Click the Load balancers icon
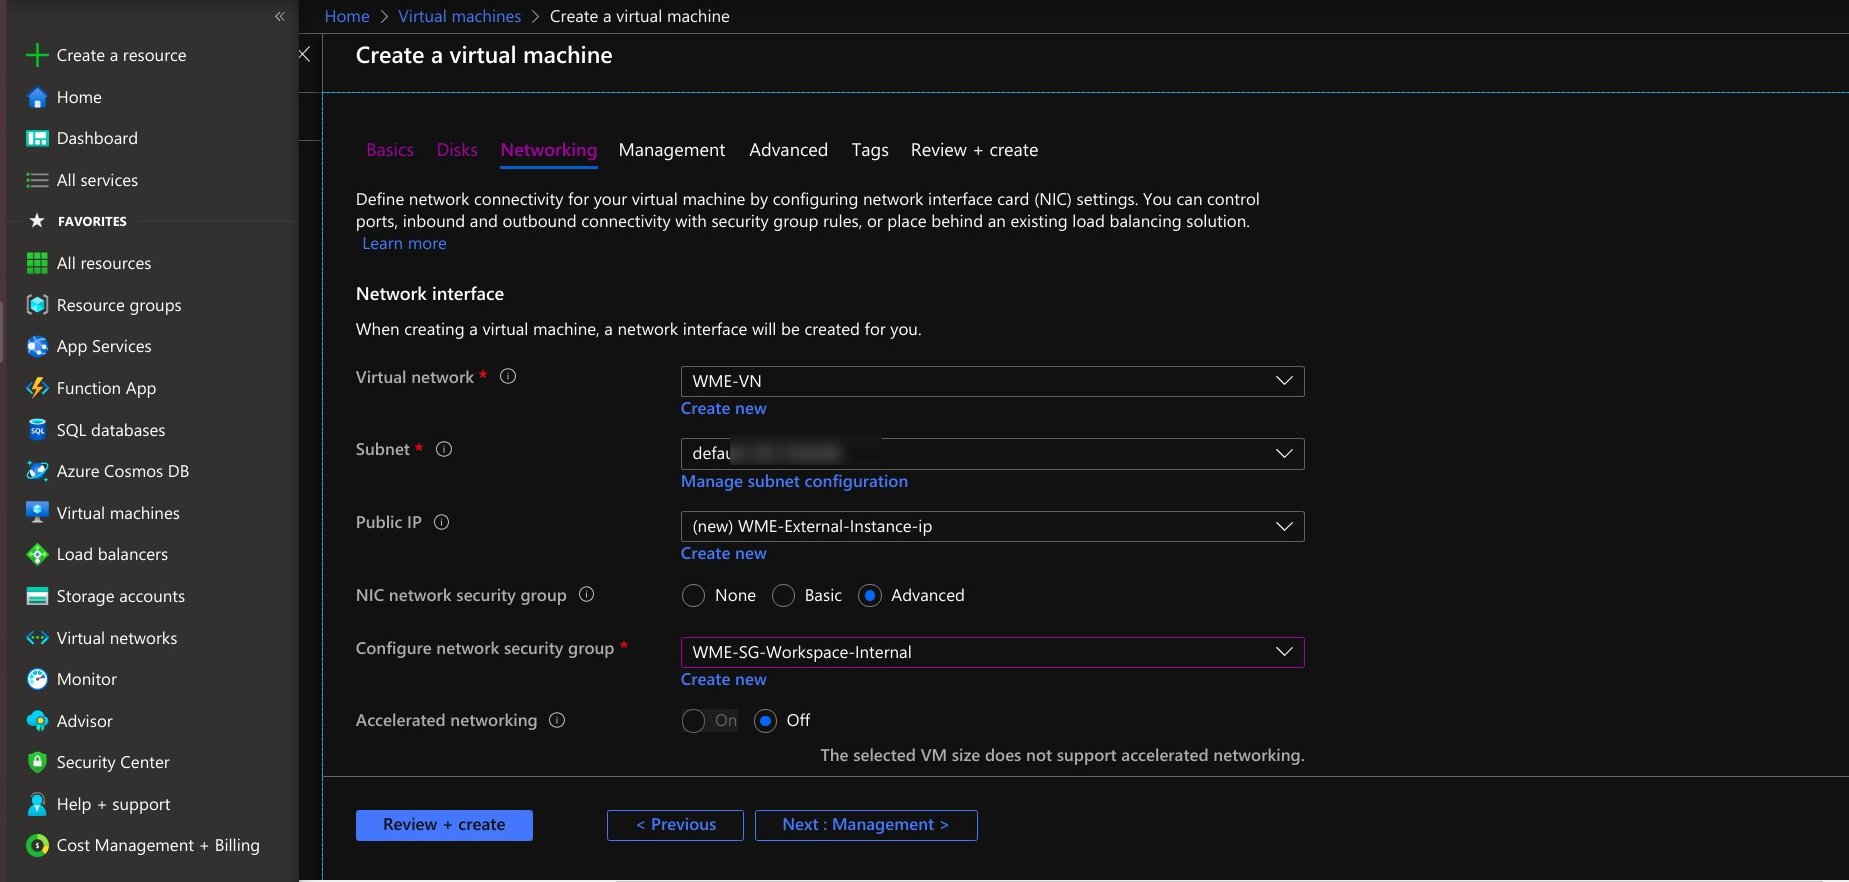This screenshot has width=1849, height=882. pyautogui.click(x=37, y=554)
